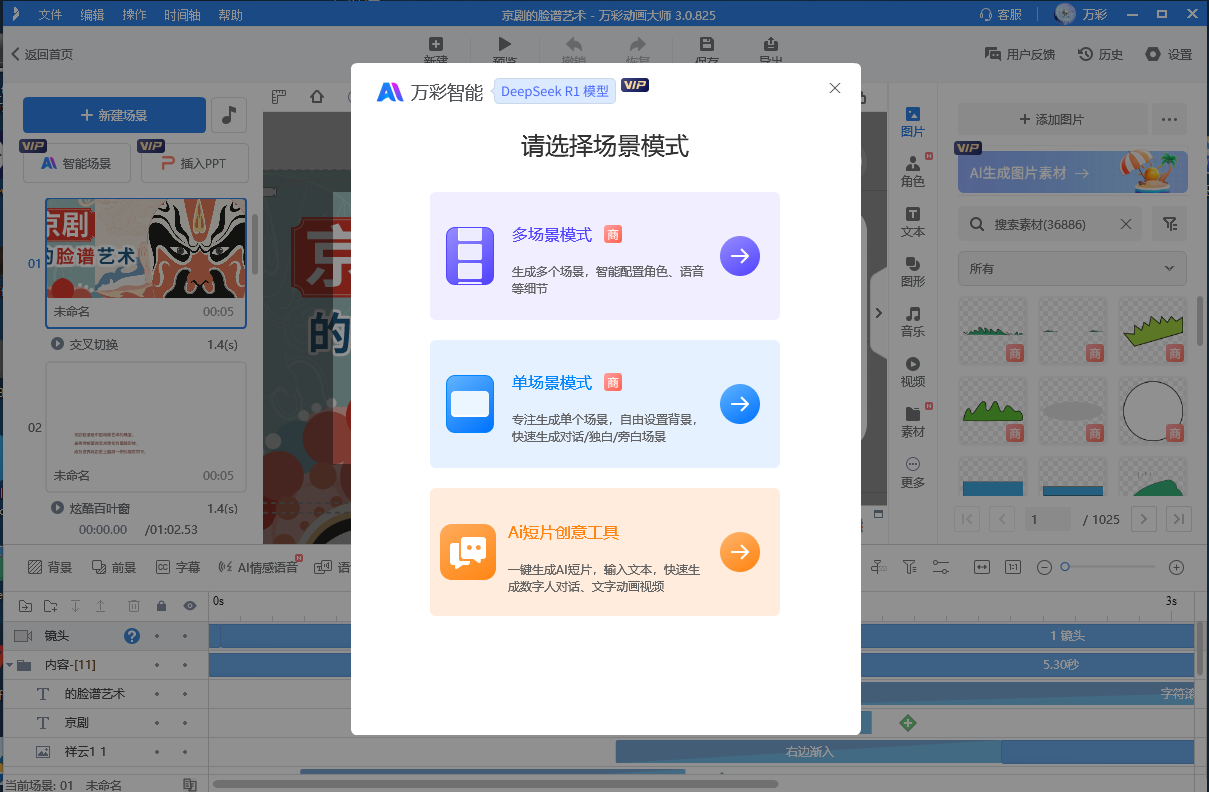Open single-scene mode with blue arrow
The width and height of the screenshot is (1209, 792).
pyautogui.click(x=740, y=404)
